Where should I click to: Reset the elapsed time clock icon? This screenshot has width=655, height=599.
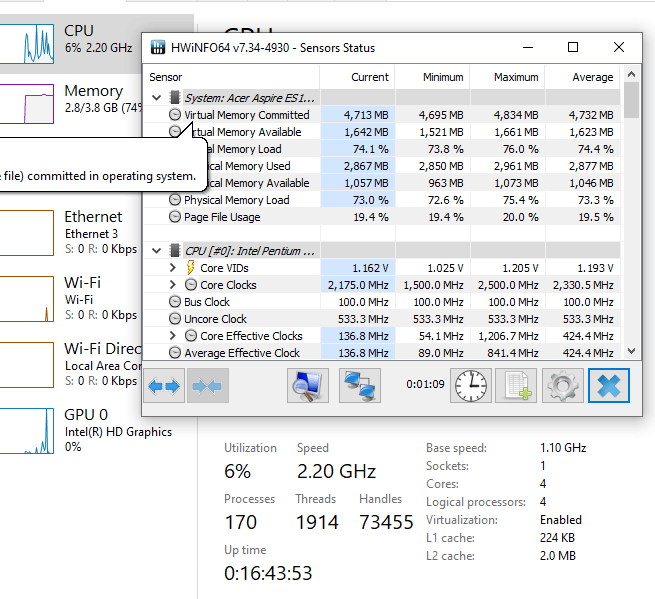click(471, 386)
